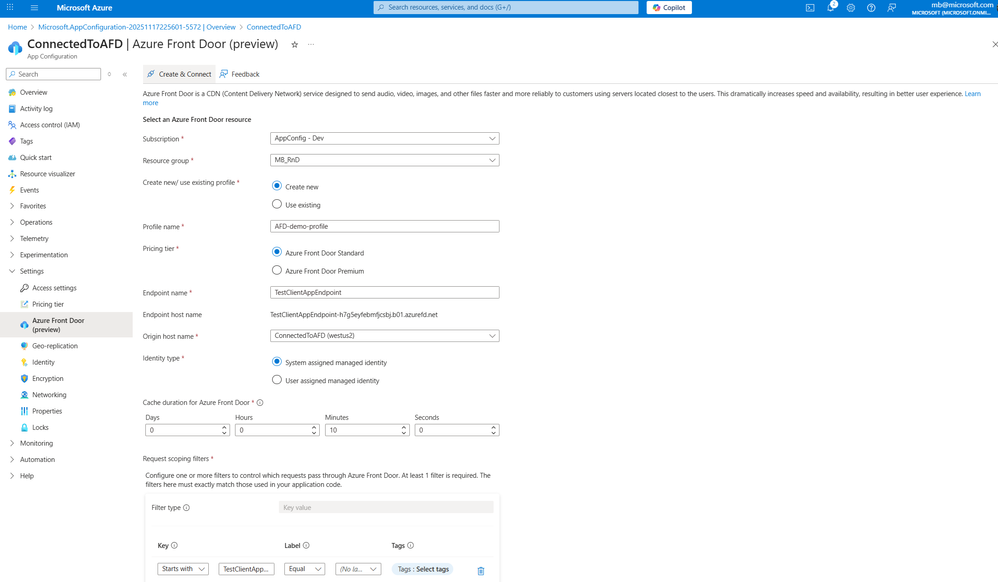
Task: Show the Cache duration info icon tooltip
Action: (x=260, y=402)
